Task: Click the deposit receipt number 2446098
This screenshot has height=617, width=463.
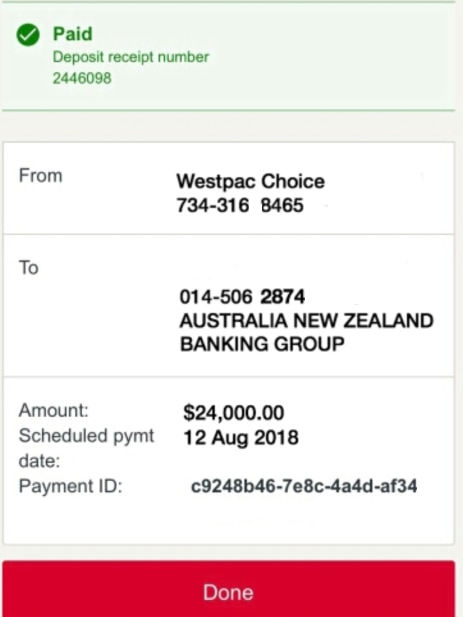Action: [82, 78]
